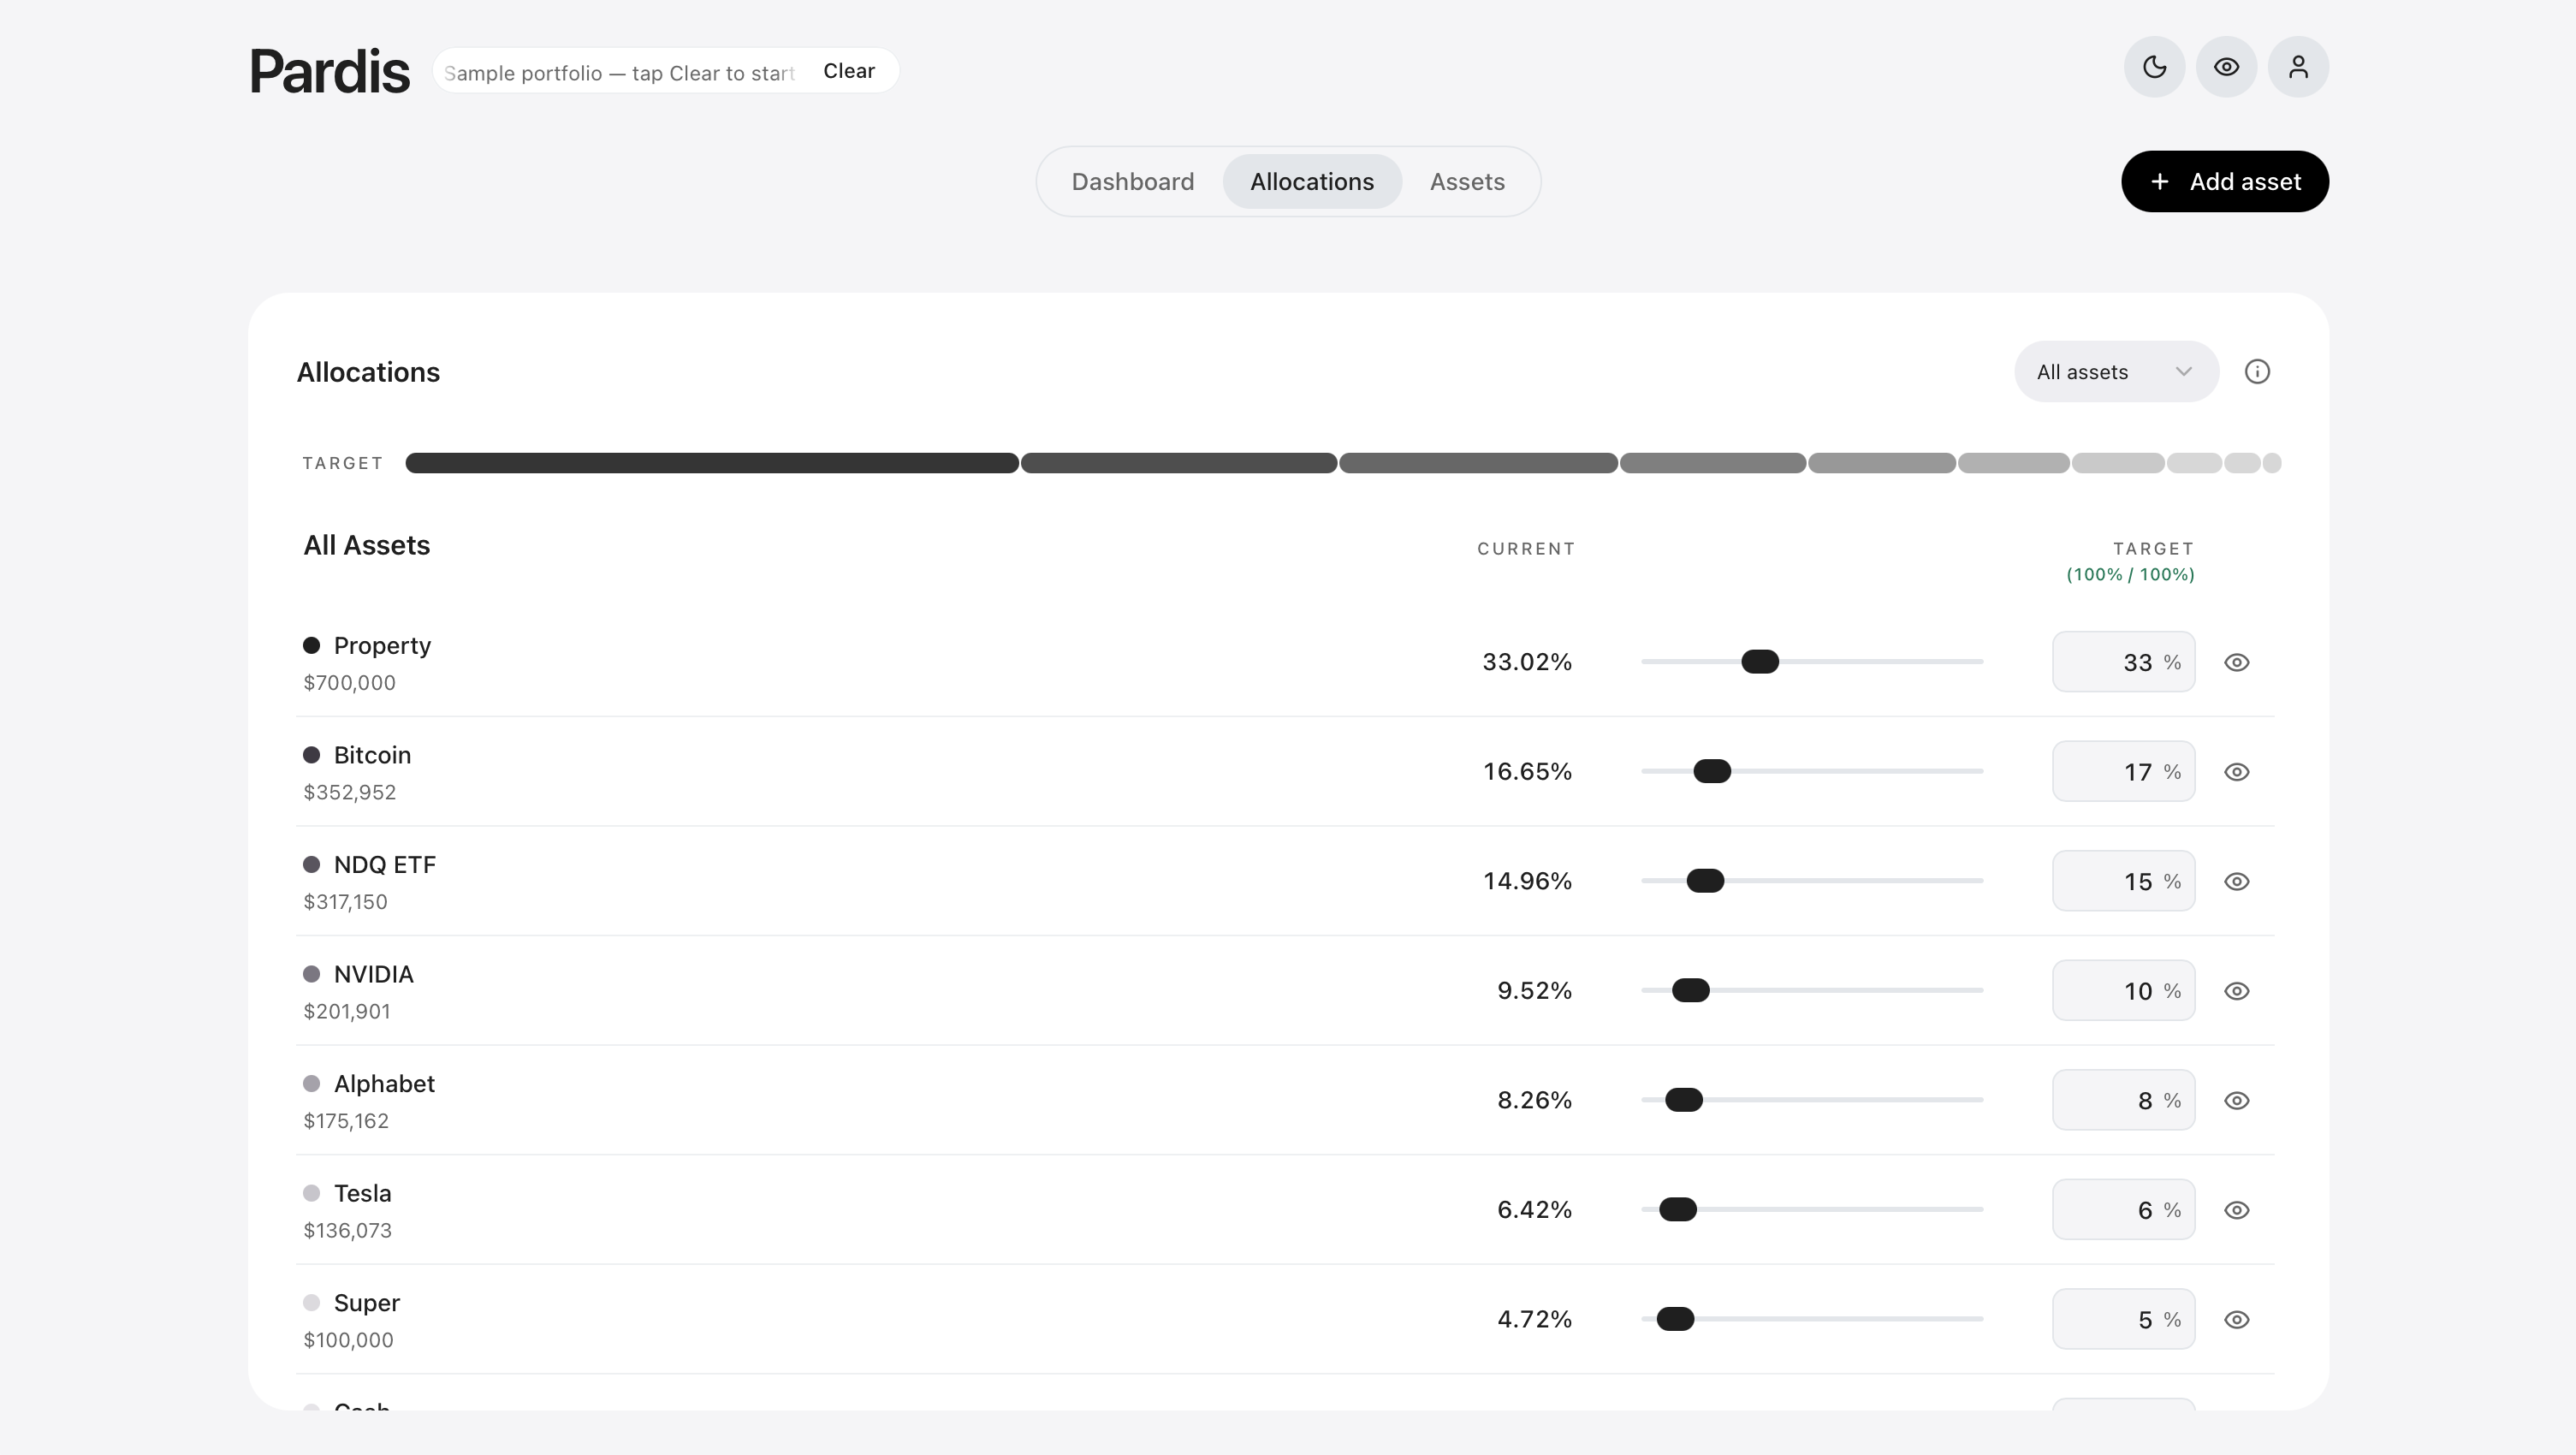Click the Bitcoin asset name
The height and width of the screenshot is (1455, 2576).
click(x=372, y=755)
